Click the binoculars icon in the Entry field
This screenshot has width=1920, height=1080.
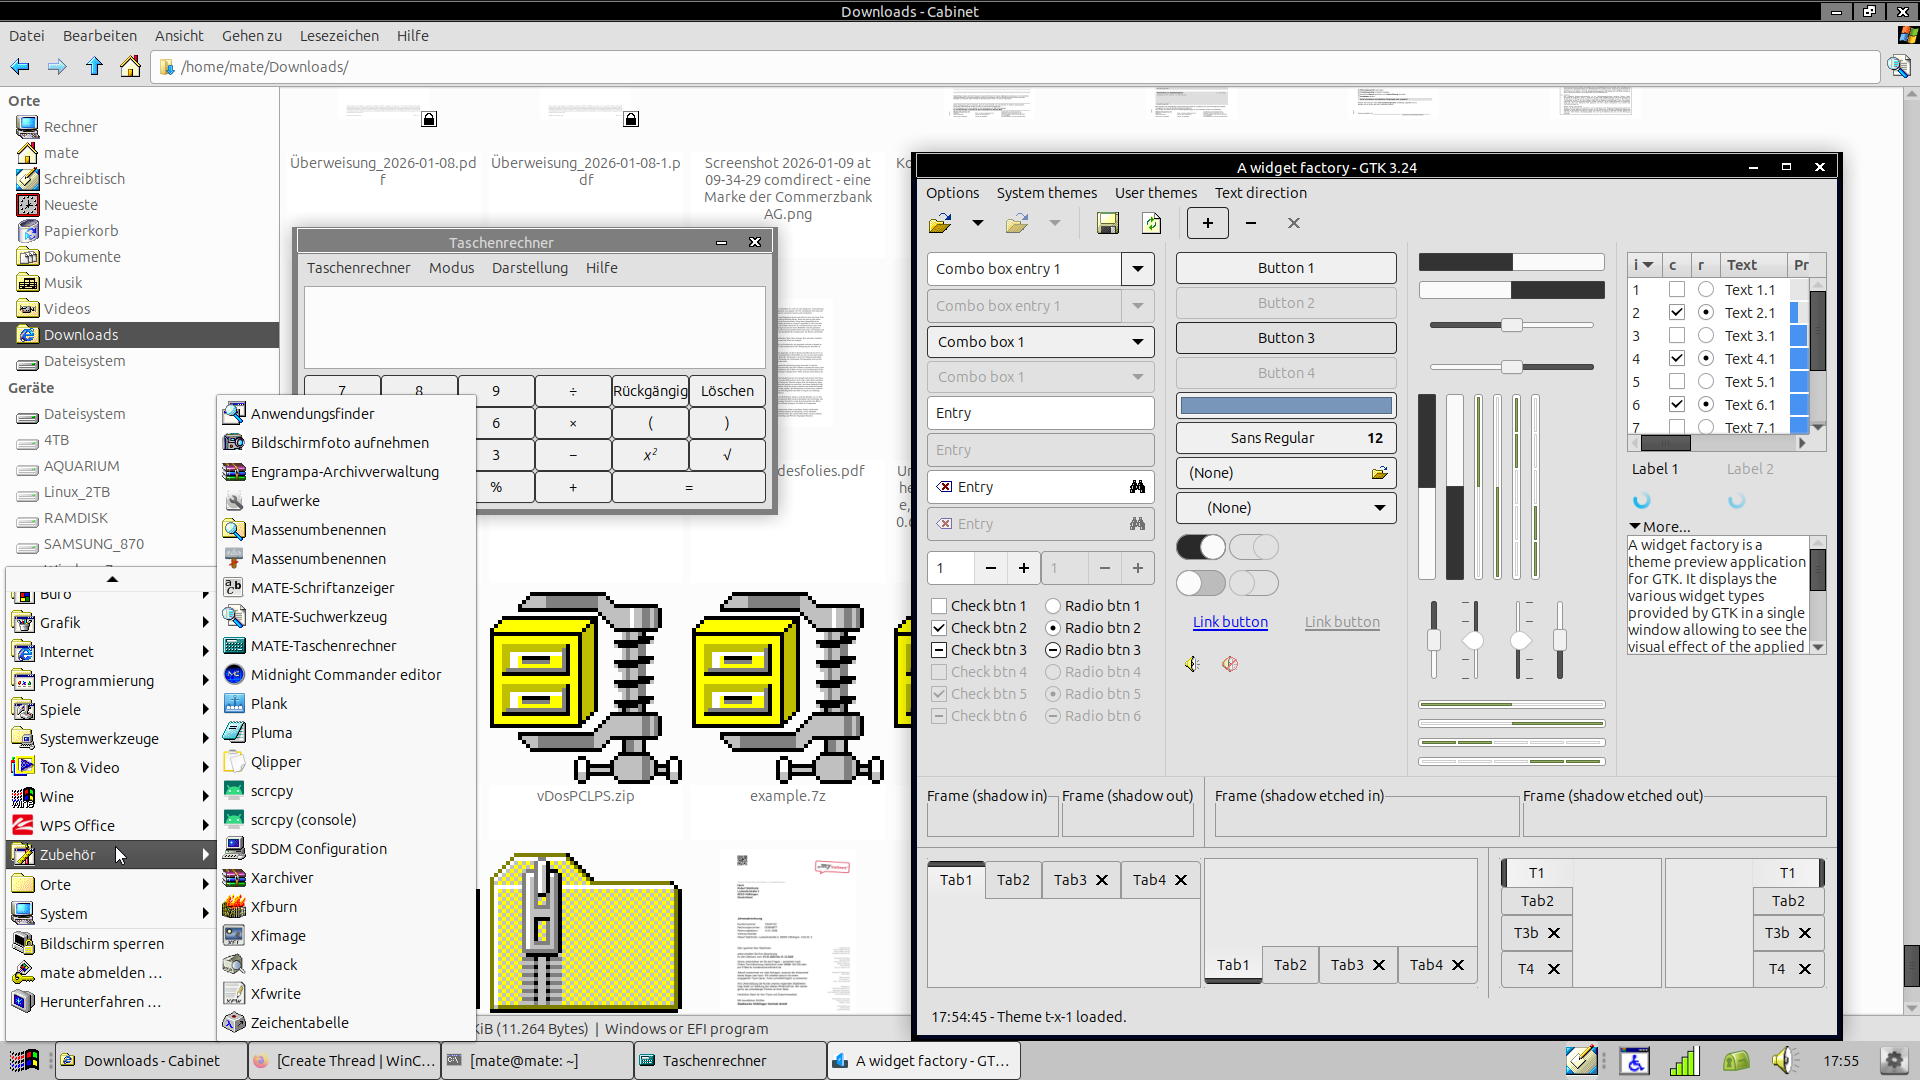pos(1137,486)
